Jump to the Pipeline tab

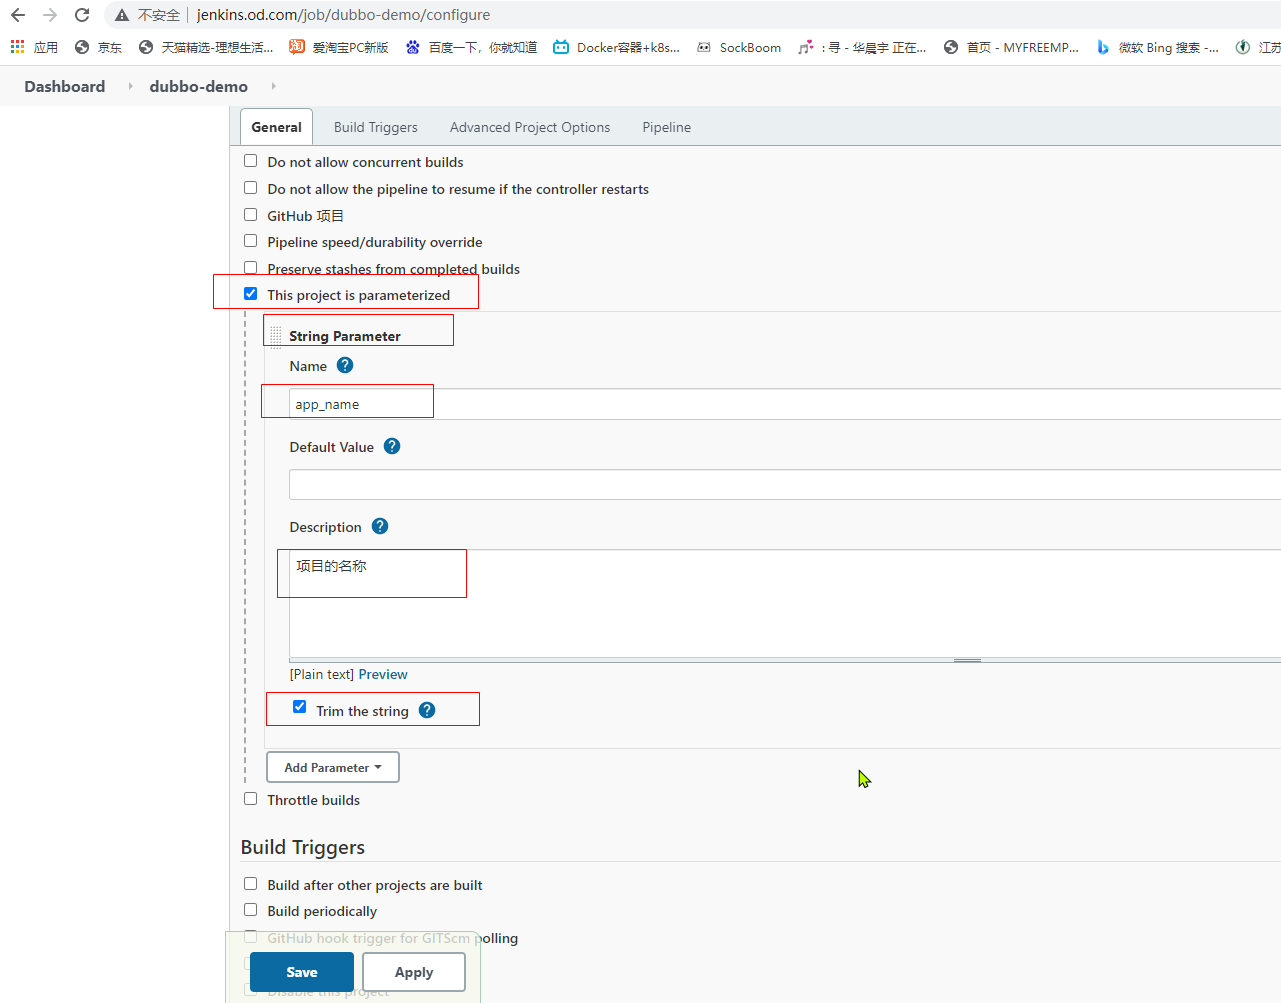[x=667, y=127]
